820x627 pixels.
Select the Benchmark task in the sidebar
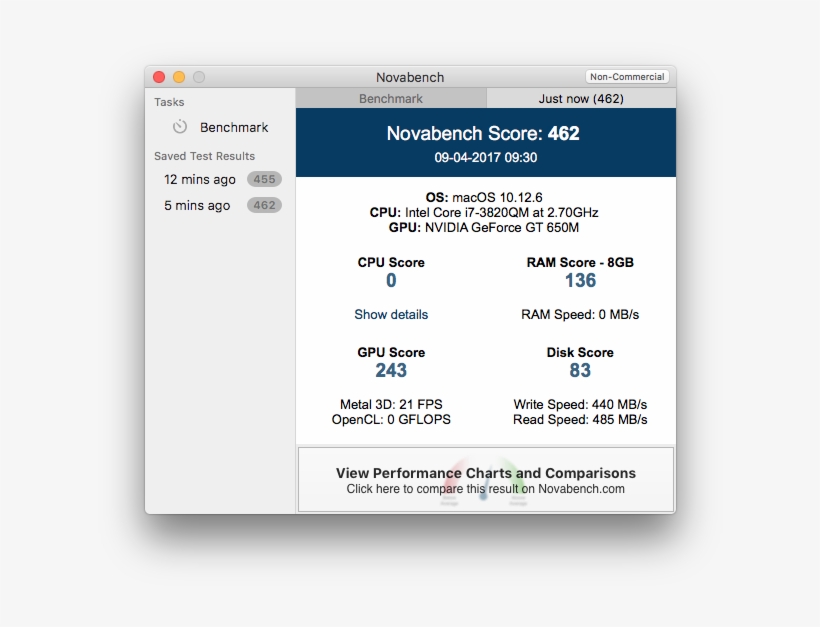234,128
